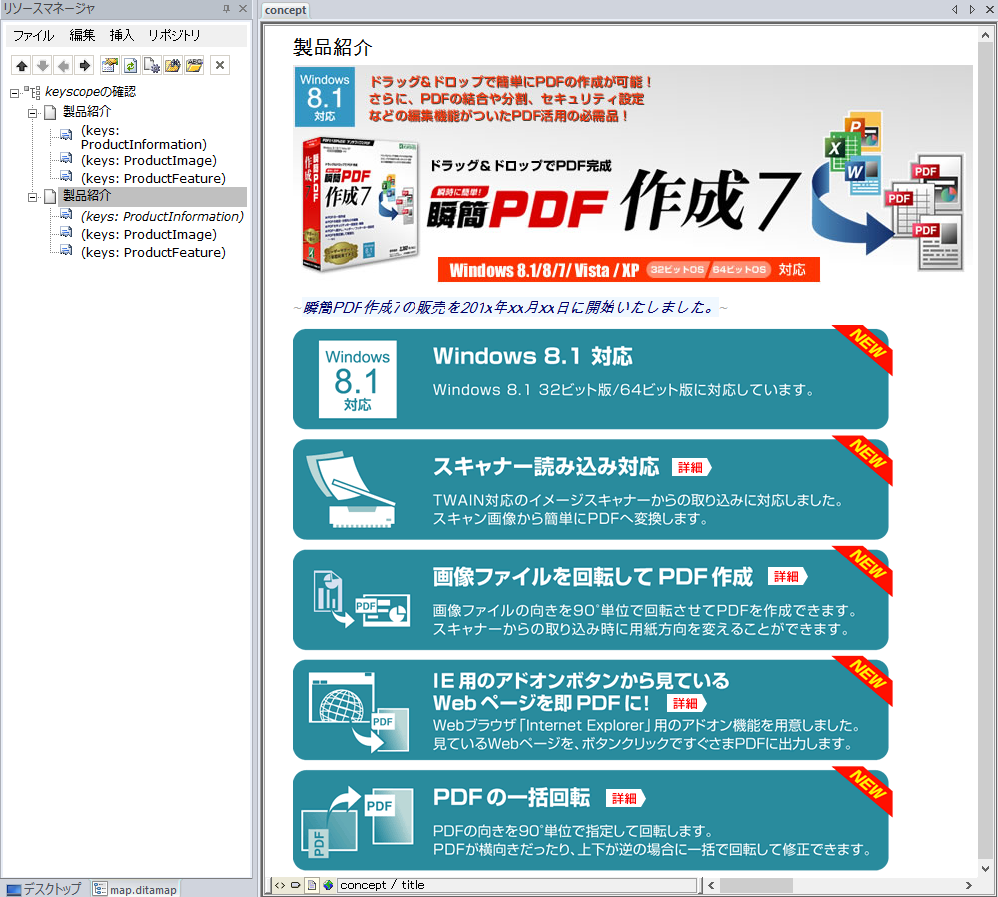Viewport: 998px width, 897px height.
Task: Click the 詳細 button beside 画像ファイルを回転
Action: point(787,577)
